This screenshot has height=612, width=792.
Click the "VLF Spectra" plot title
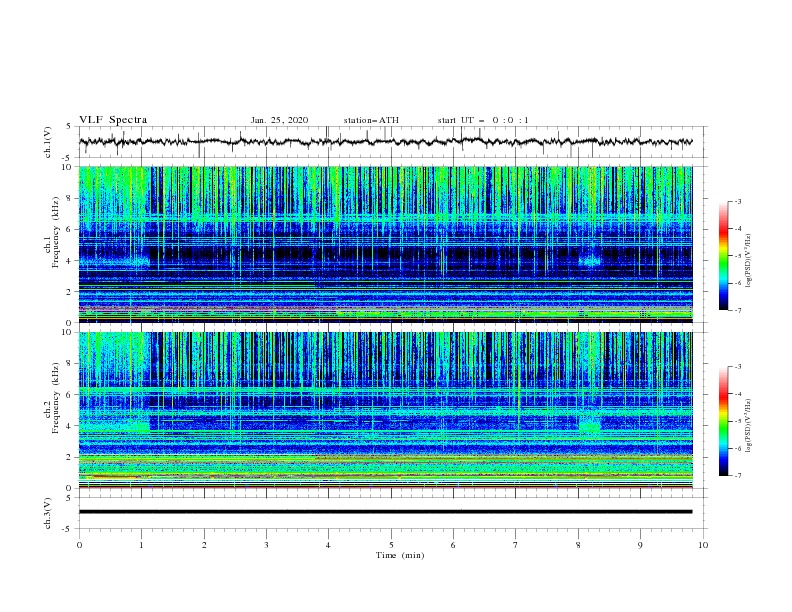pyautogui.click(x=113, y=120)
